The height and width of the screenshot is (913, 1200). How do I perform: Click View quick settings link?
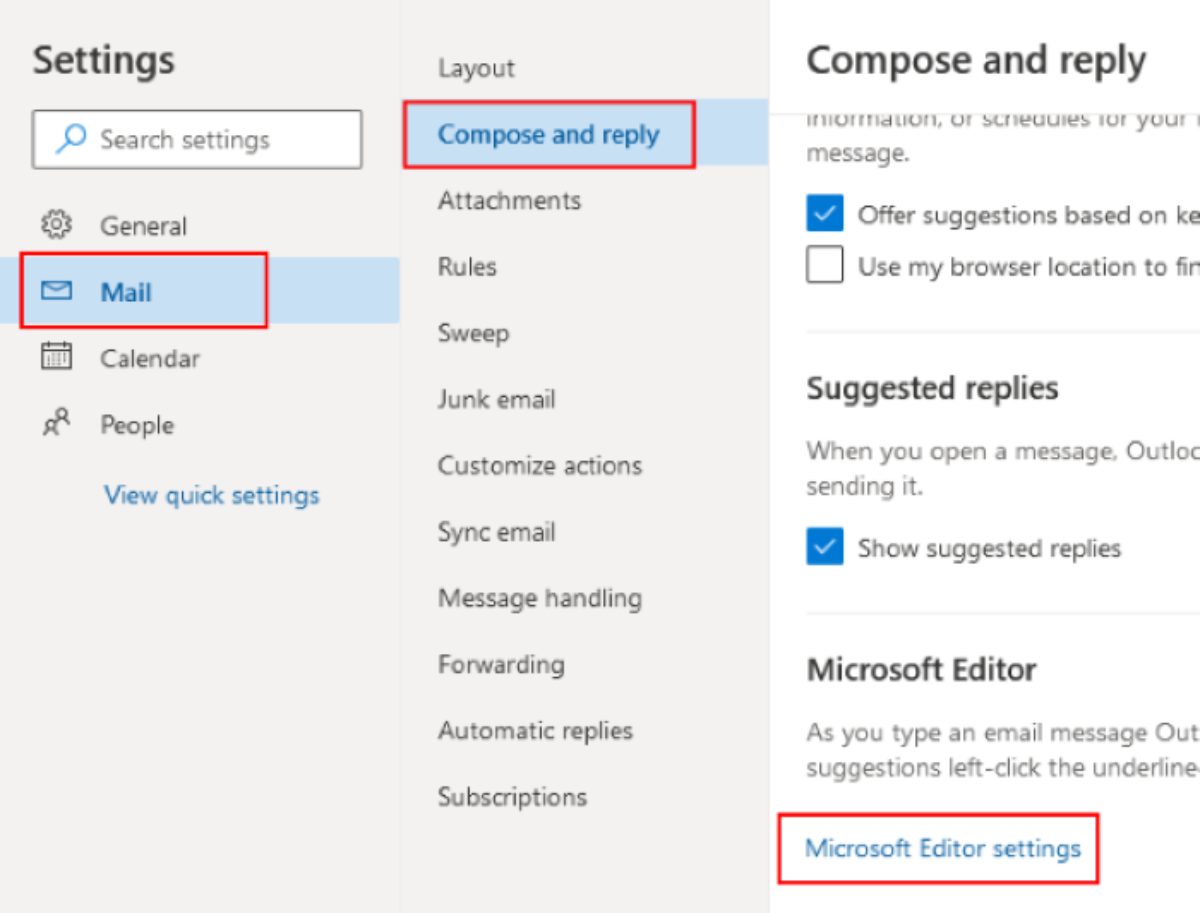click(212, 494)
